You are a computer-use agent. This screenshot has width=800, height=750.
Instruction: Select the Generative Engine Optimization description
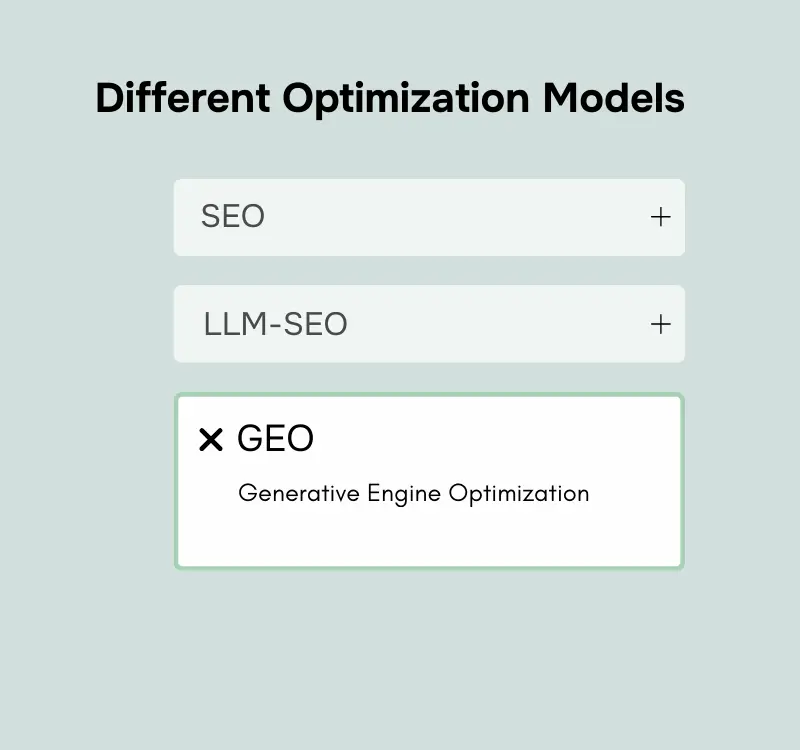(413, 494)
